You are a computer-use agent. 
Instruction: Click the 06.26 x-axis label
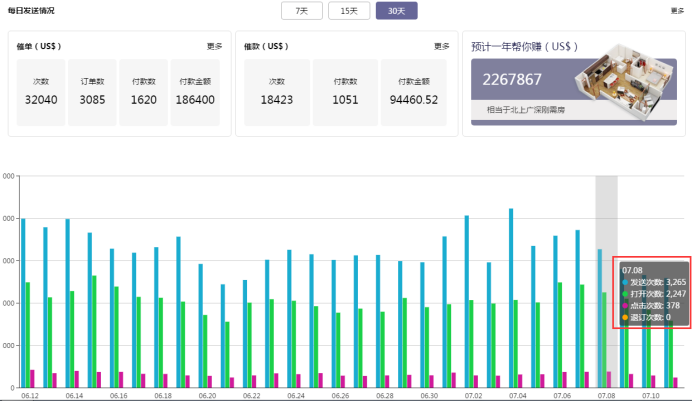click(340, 396)
